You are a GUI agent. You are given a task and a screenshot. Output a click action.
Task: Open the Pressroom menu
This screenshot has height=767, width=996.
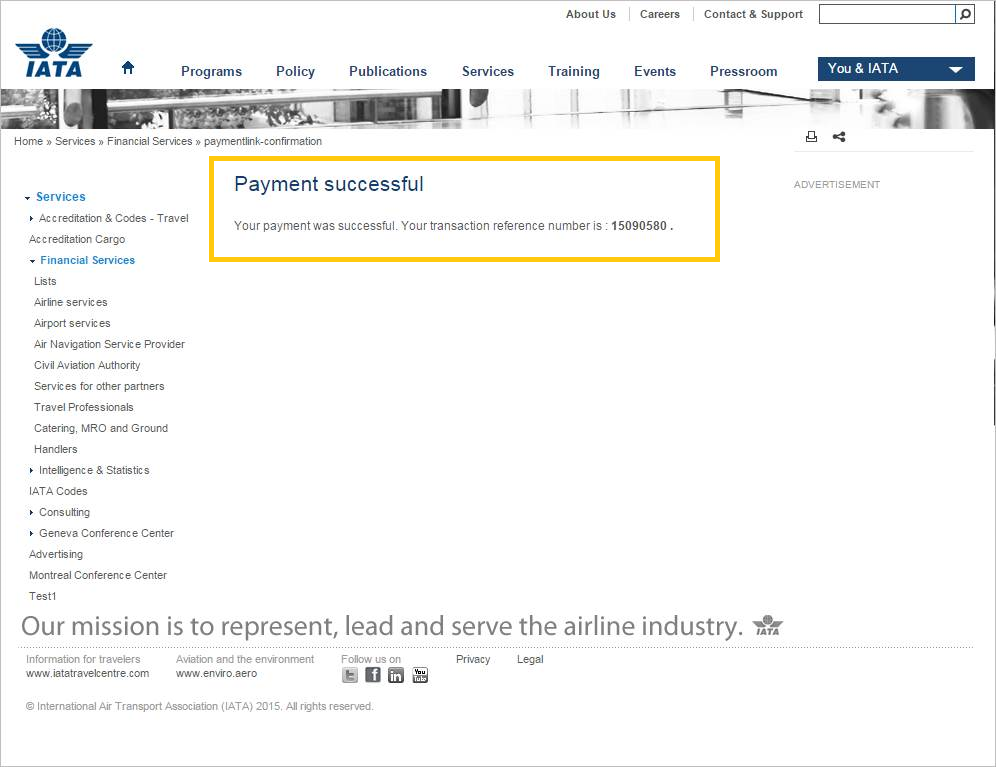[744, 71]
